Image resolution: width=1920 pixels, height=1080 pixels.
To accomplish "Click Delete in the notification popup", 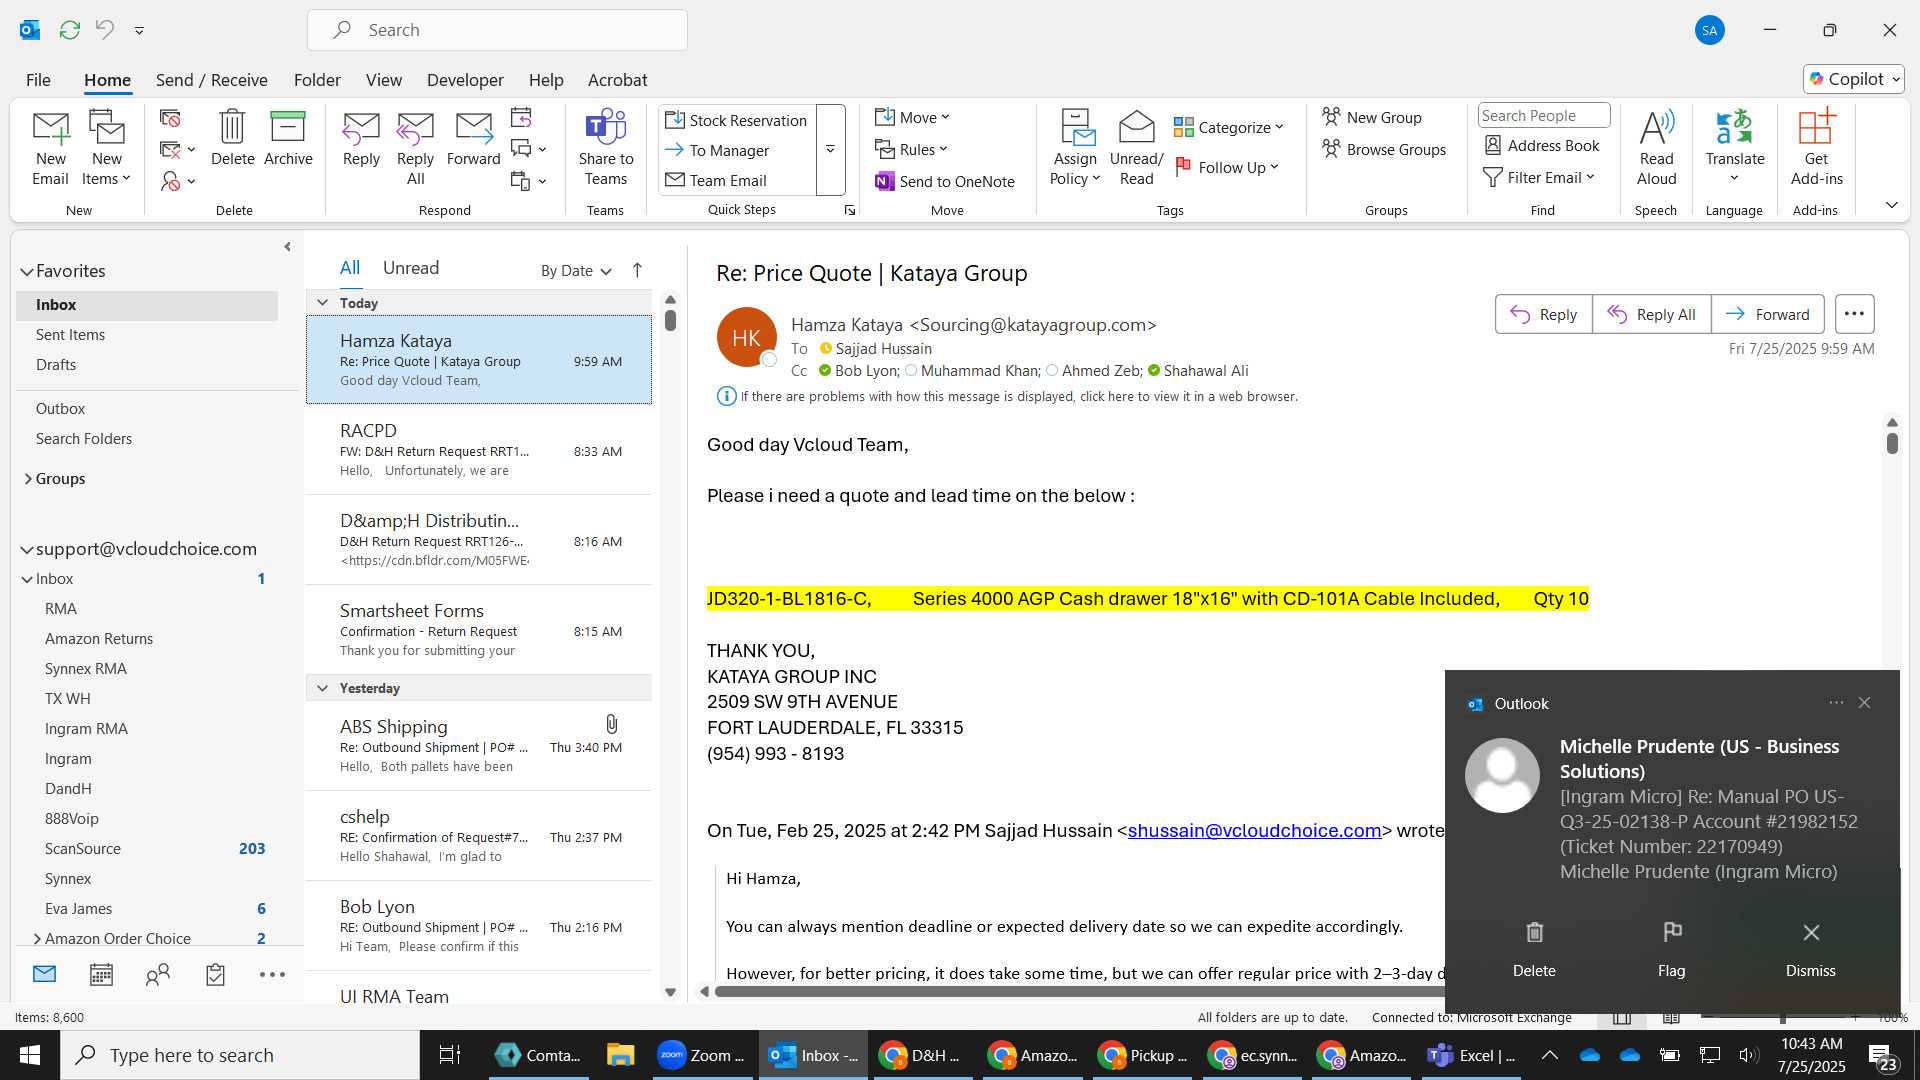I will click(1534, 950).
